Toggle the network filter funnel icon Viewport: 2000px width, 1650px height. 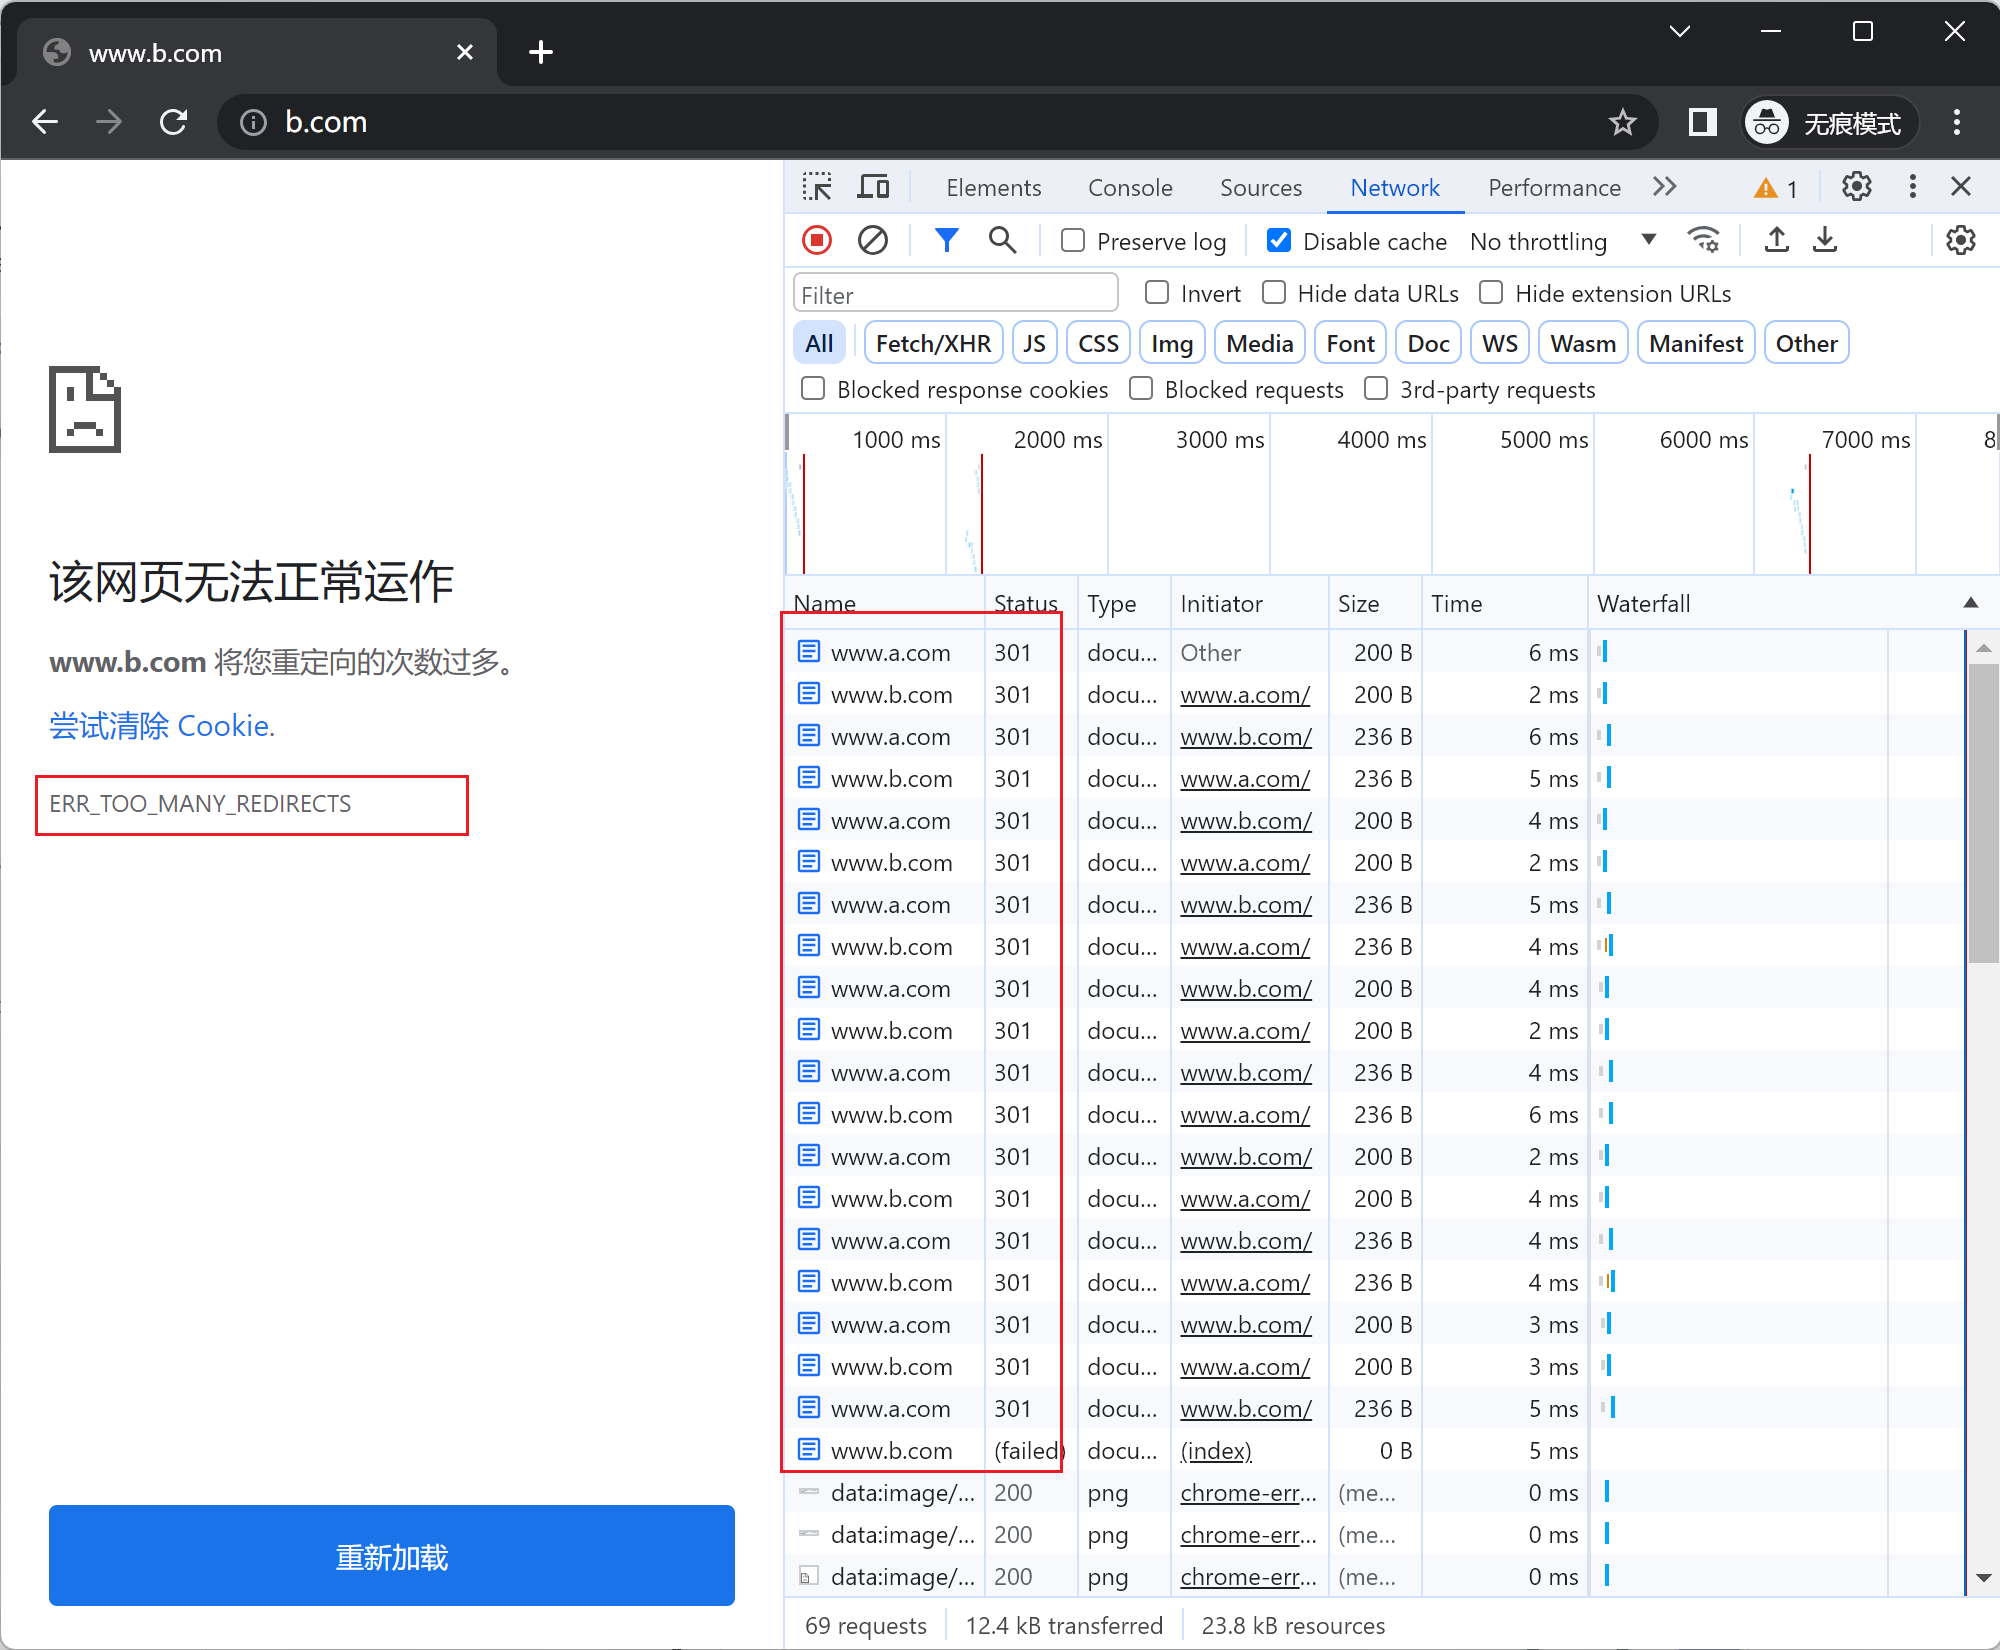tap(946, 240)
